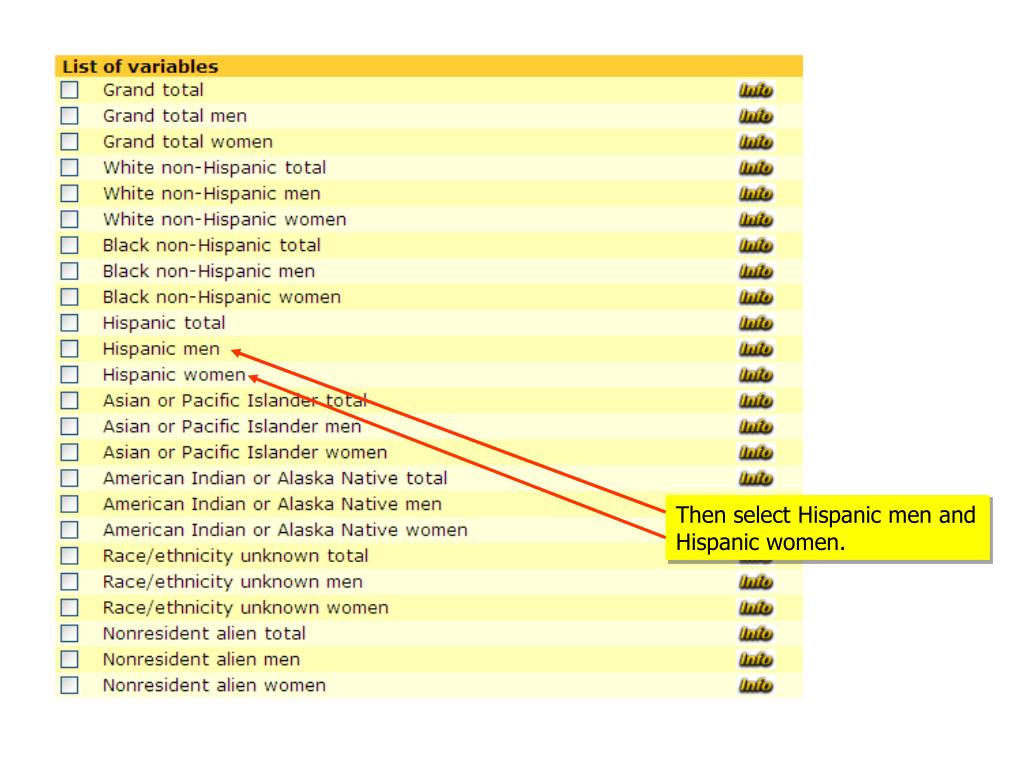Open Info for White non-Hispanic women
This screenshot has height=768, width=1024.
coord(756,219)
